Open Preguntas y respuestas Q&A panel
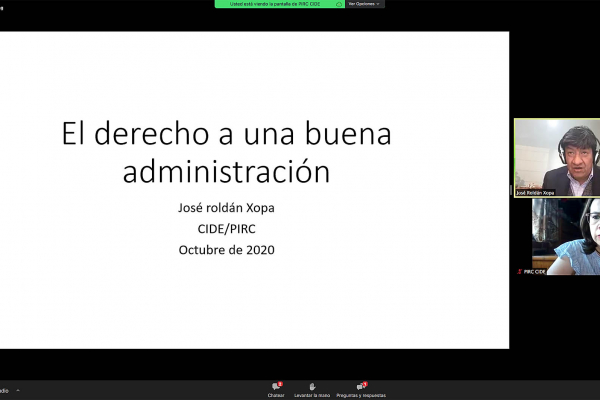Screen dimensions: 600x400 point(361,390)
